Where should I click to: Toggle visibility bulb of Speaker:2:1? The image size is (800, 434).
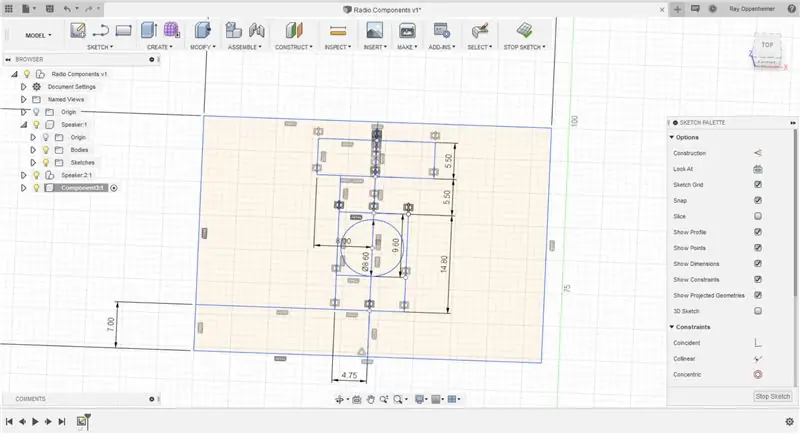(x=36, y=175)
